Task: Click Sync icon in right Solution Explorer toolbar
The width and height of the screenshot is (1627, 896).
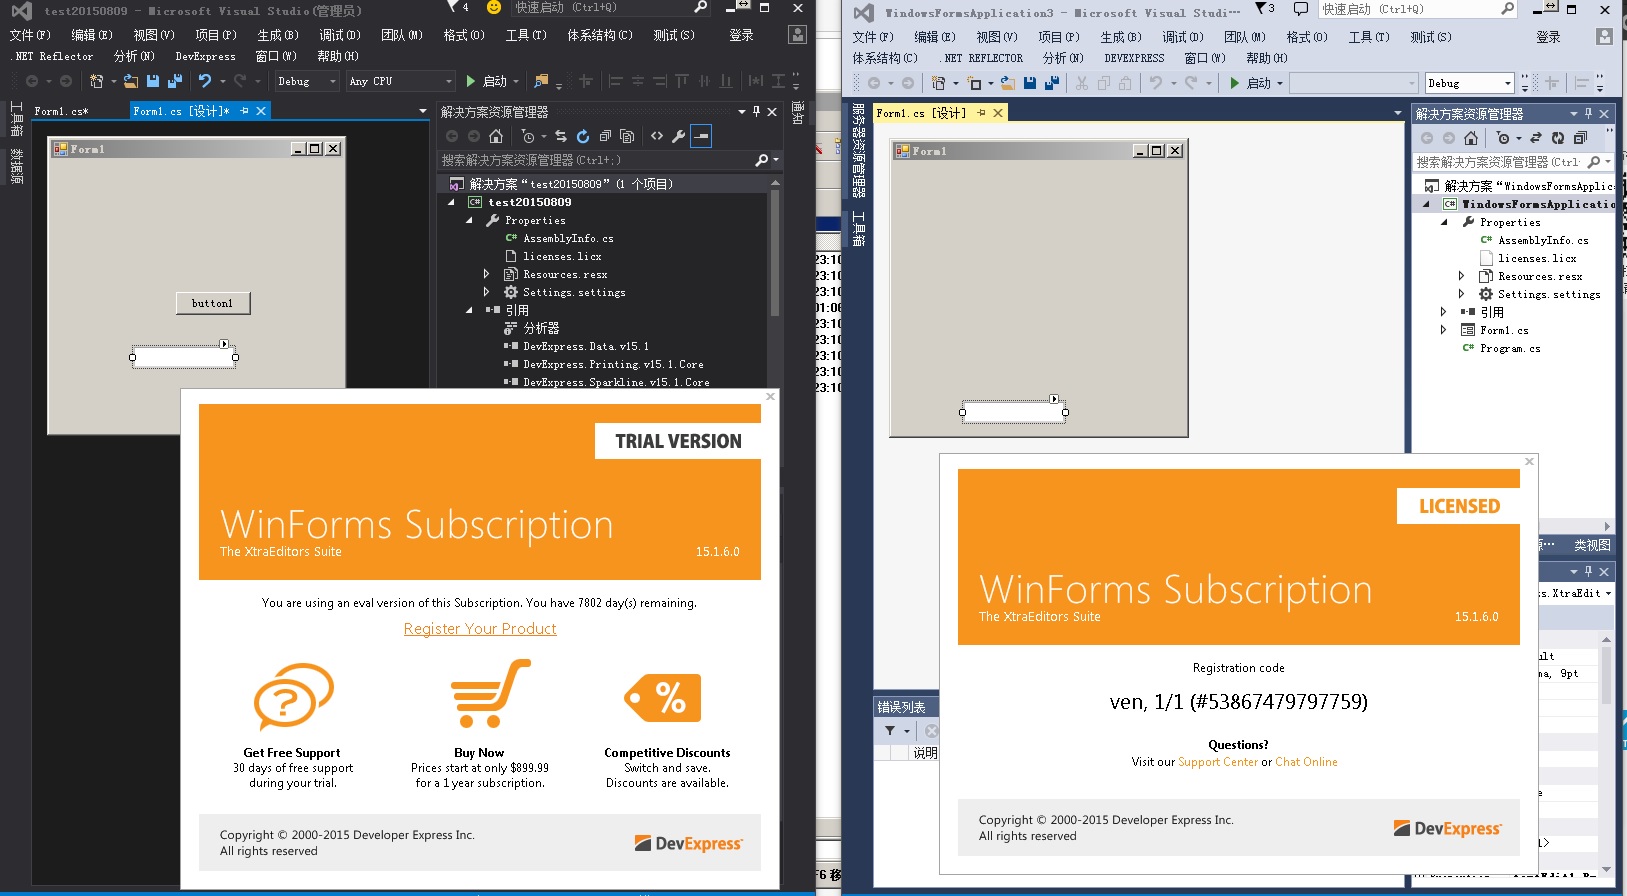Action: [x=1536, y=138]
